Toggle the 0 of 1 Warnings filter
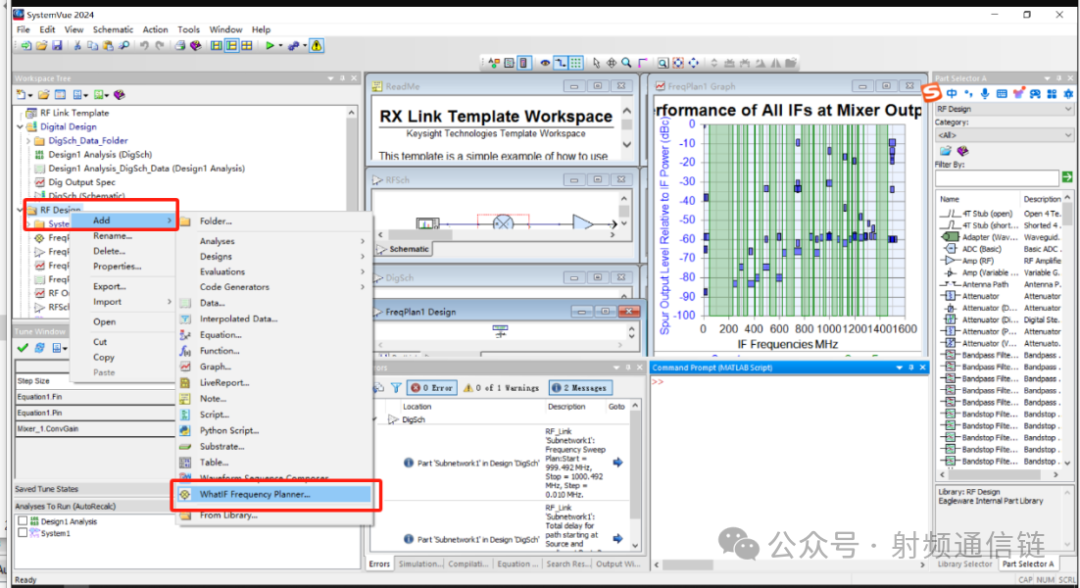Screen dimensions: 1080x588 point(501,388)
